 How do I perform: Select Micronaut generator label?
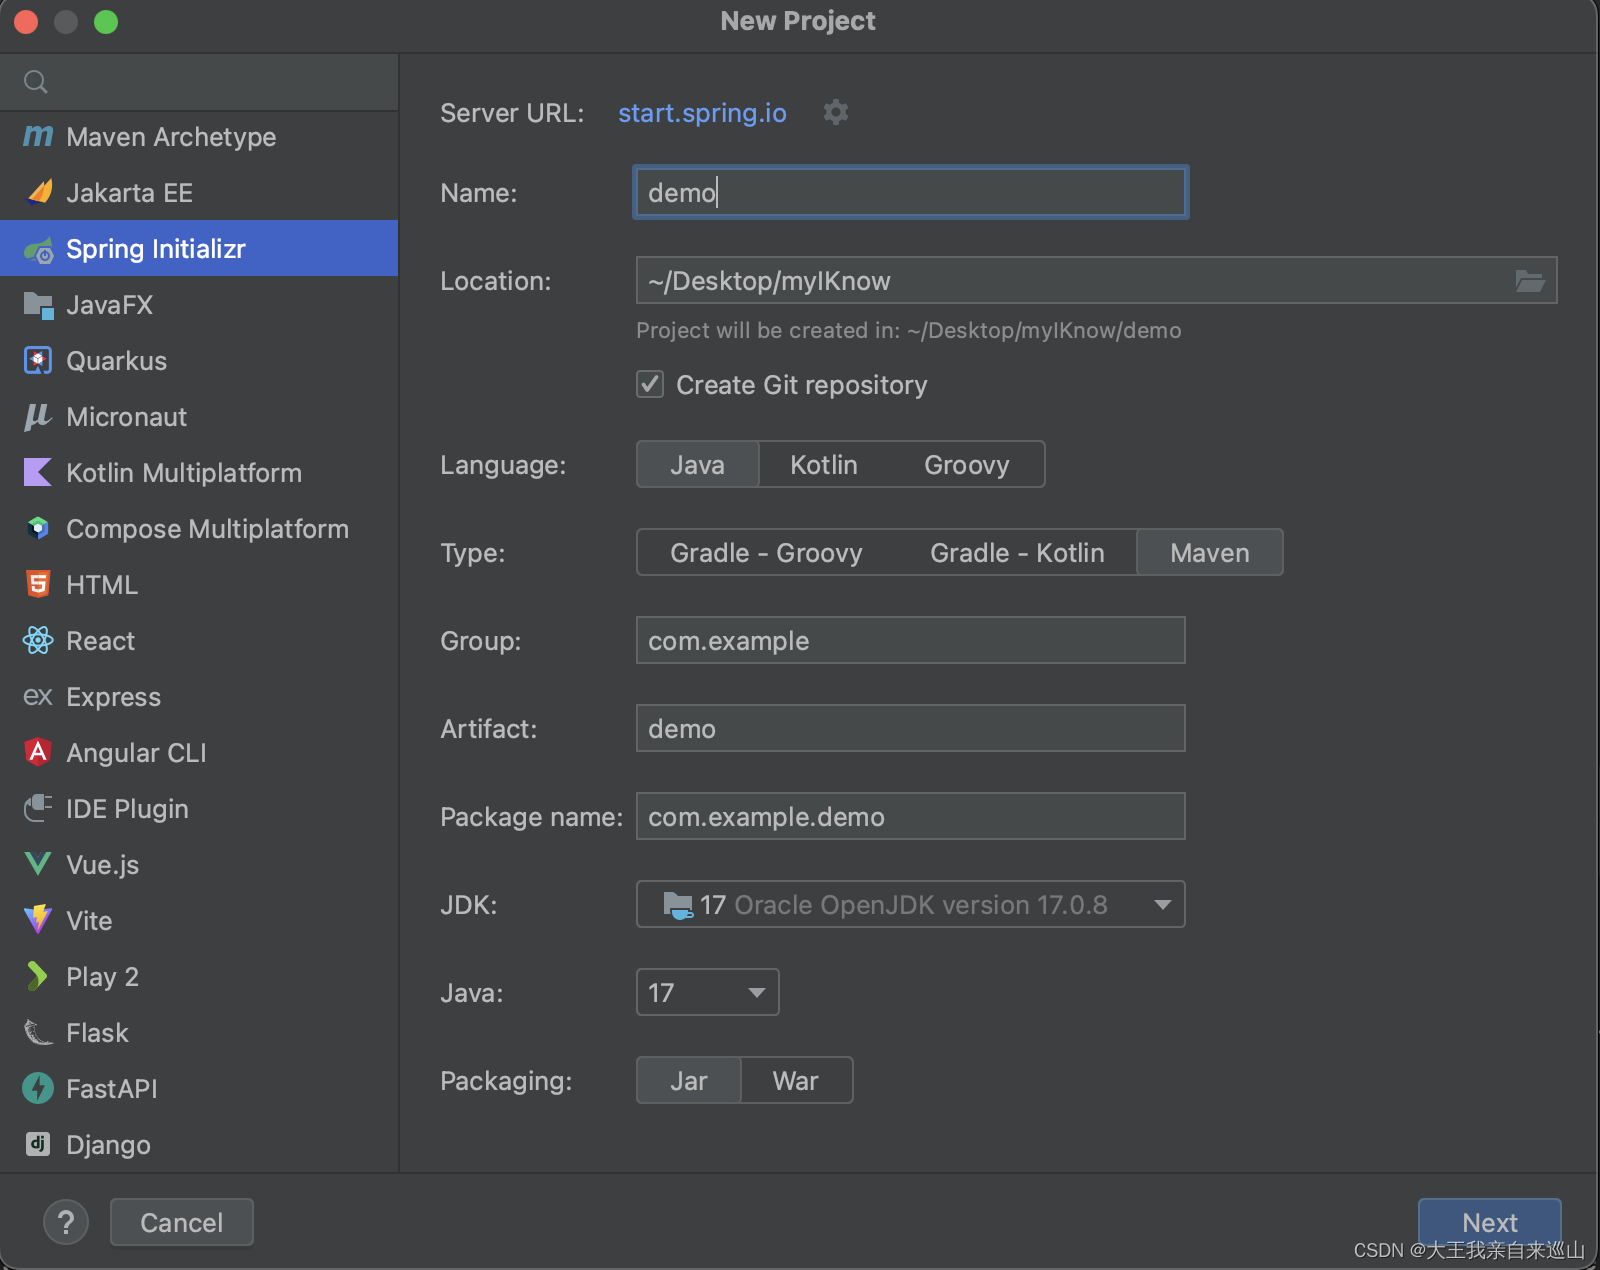click(x=126, y=417)
